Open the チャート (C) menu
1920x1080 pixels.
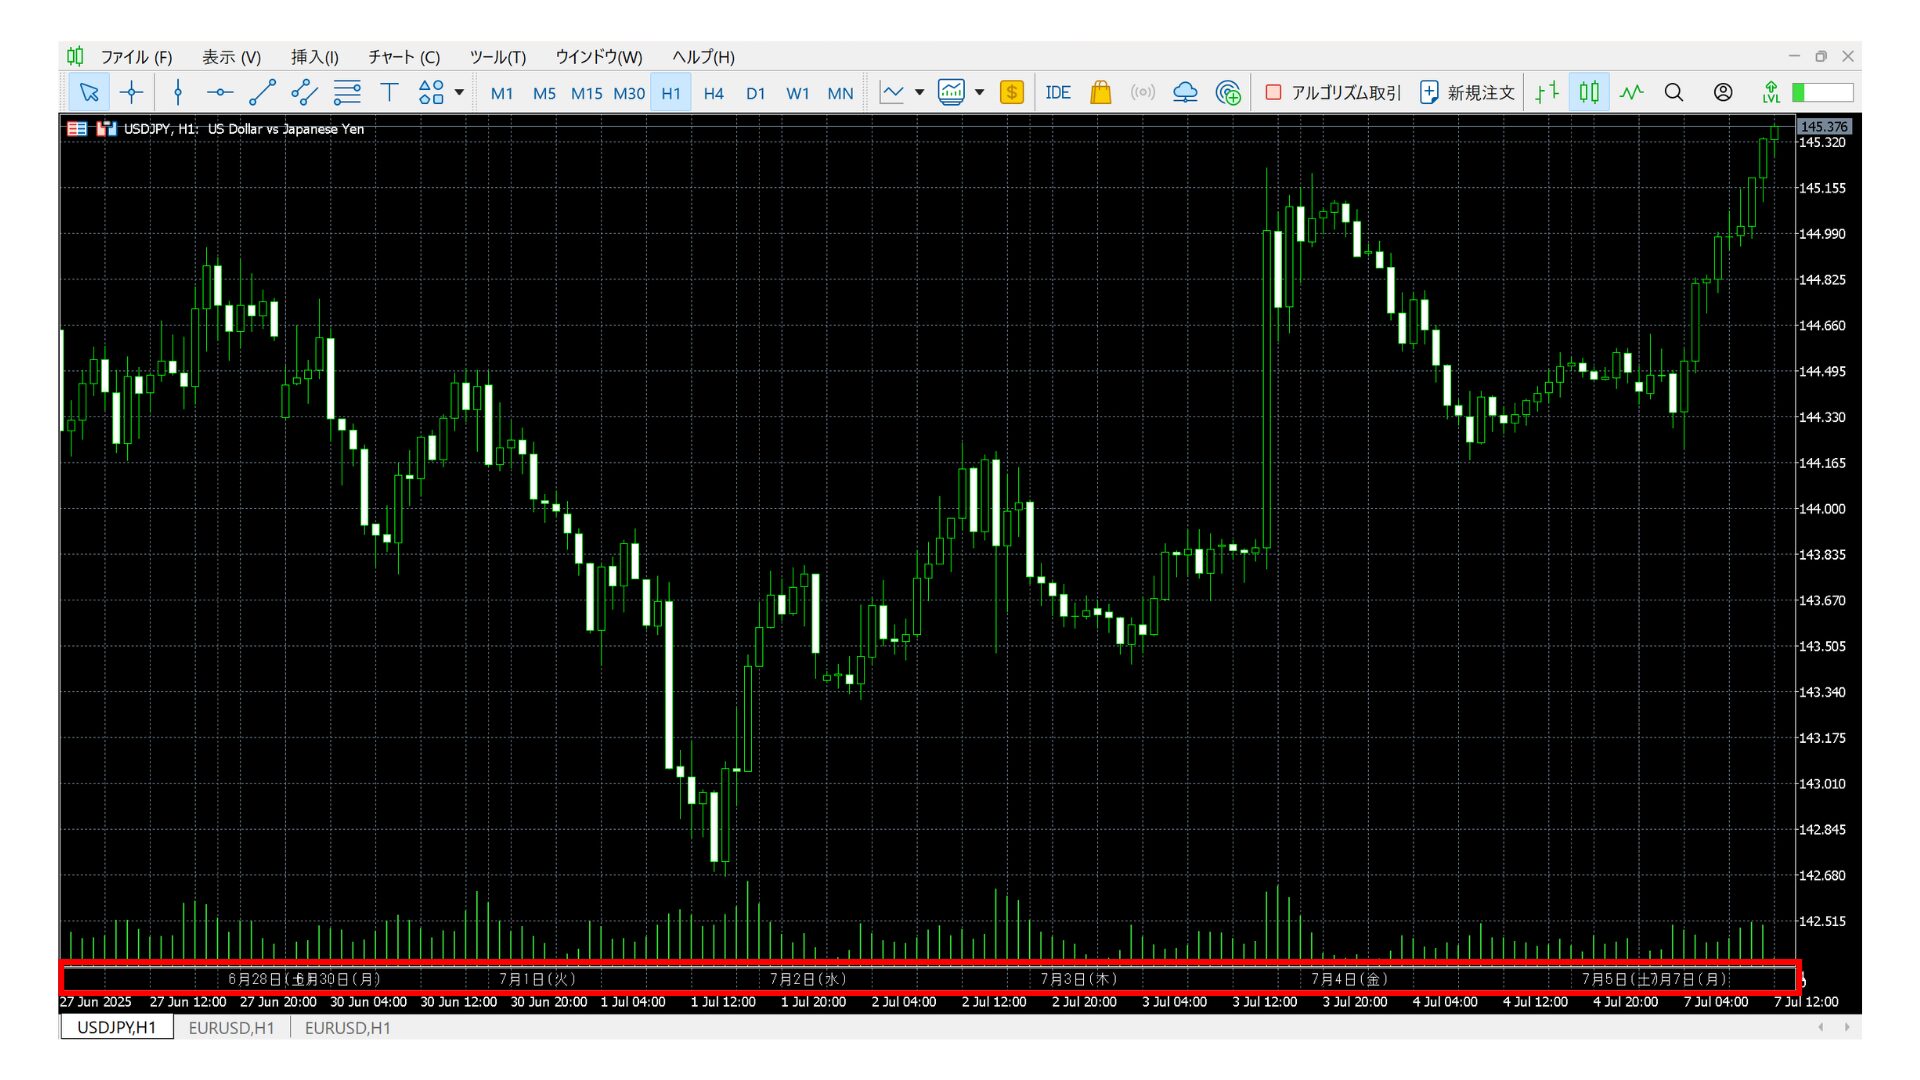click(x=403, y=57)
